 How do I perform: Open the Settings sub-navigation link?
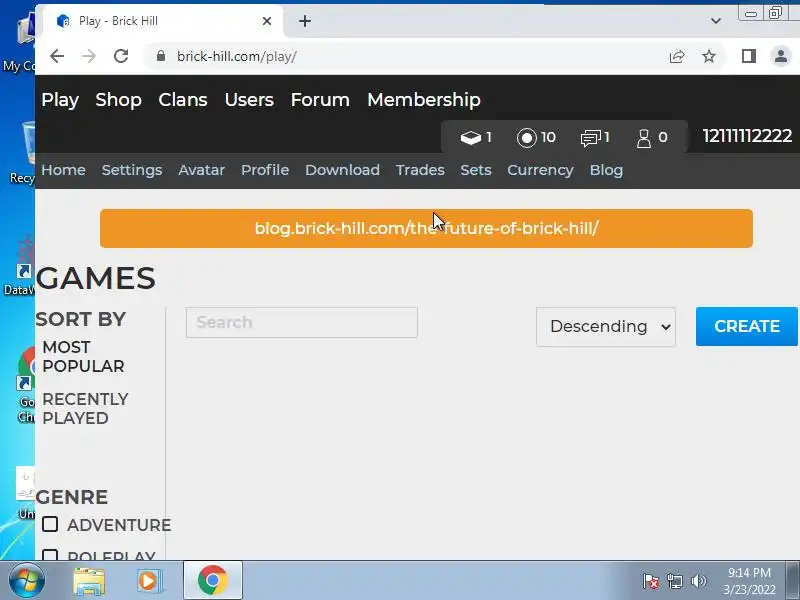[x=132, y=170]
